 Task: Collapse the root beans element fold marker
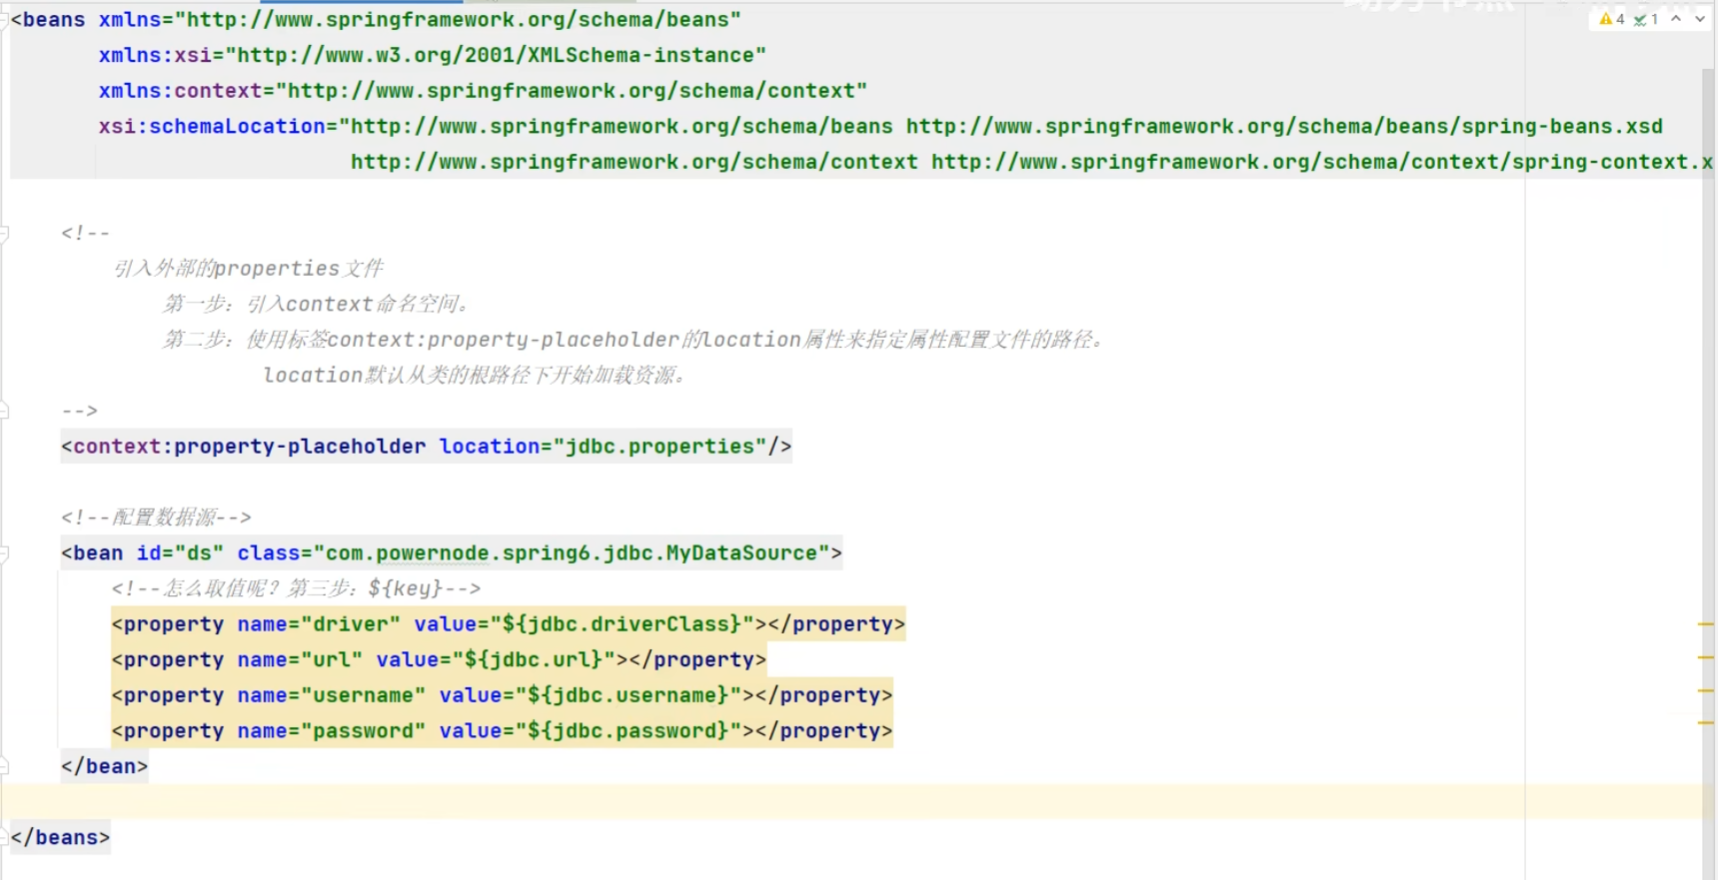4,20
